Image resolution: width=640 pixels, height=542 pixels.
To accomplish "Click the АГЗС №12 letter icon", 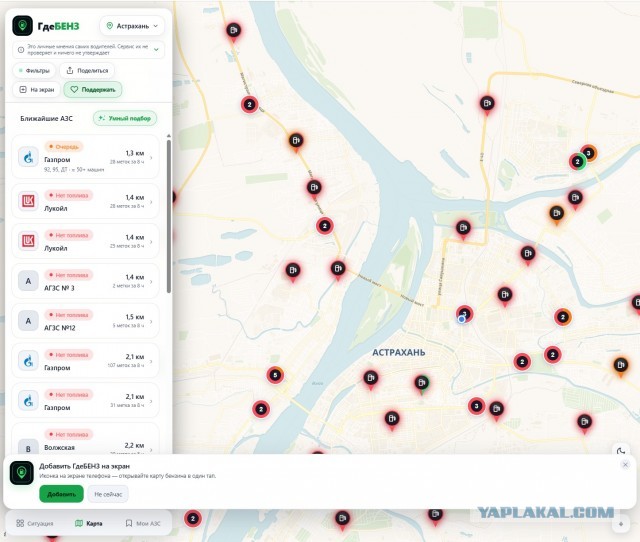I will click(x=28, y=321).
